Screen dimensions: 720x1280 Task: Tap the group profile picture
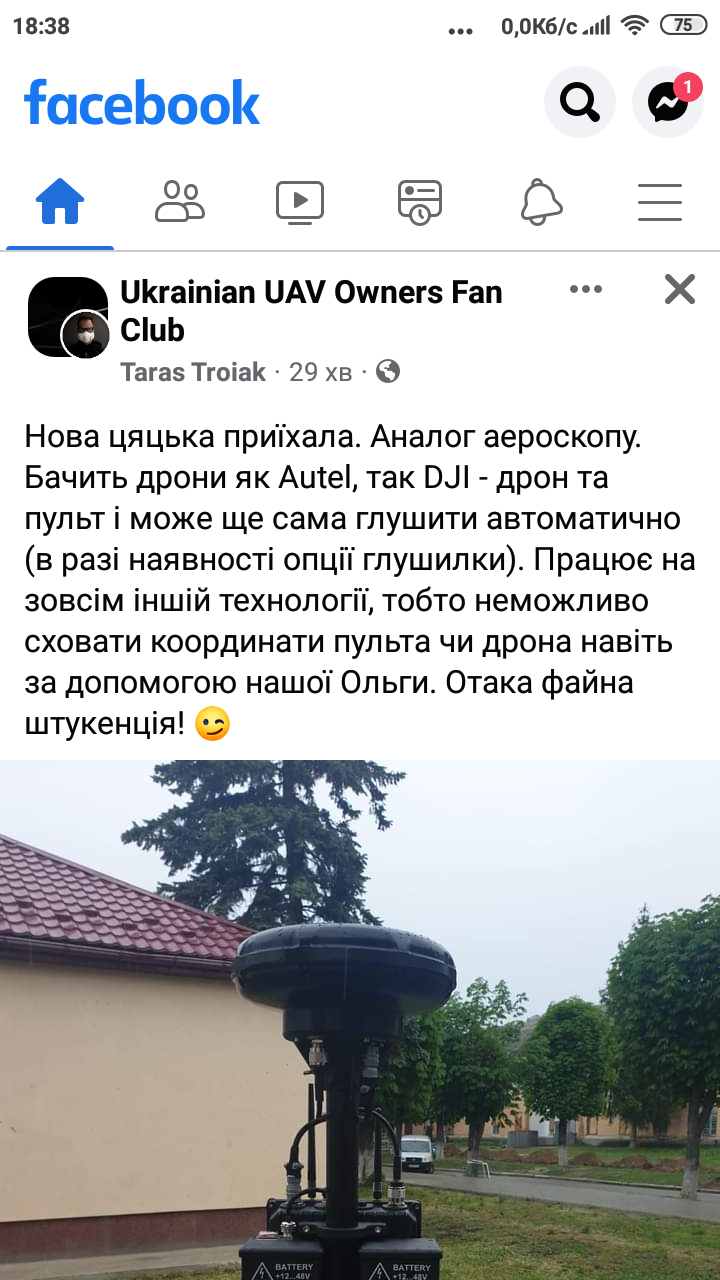(68, 317)
